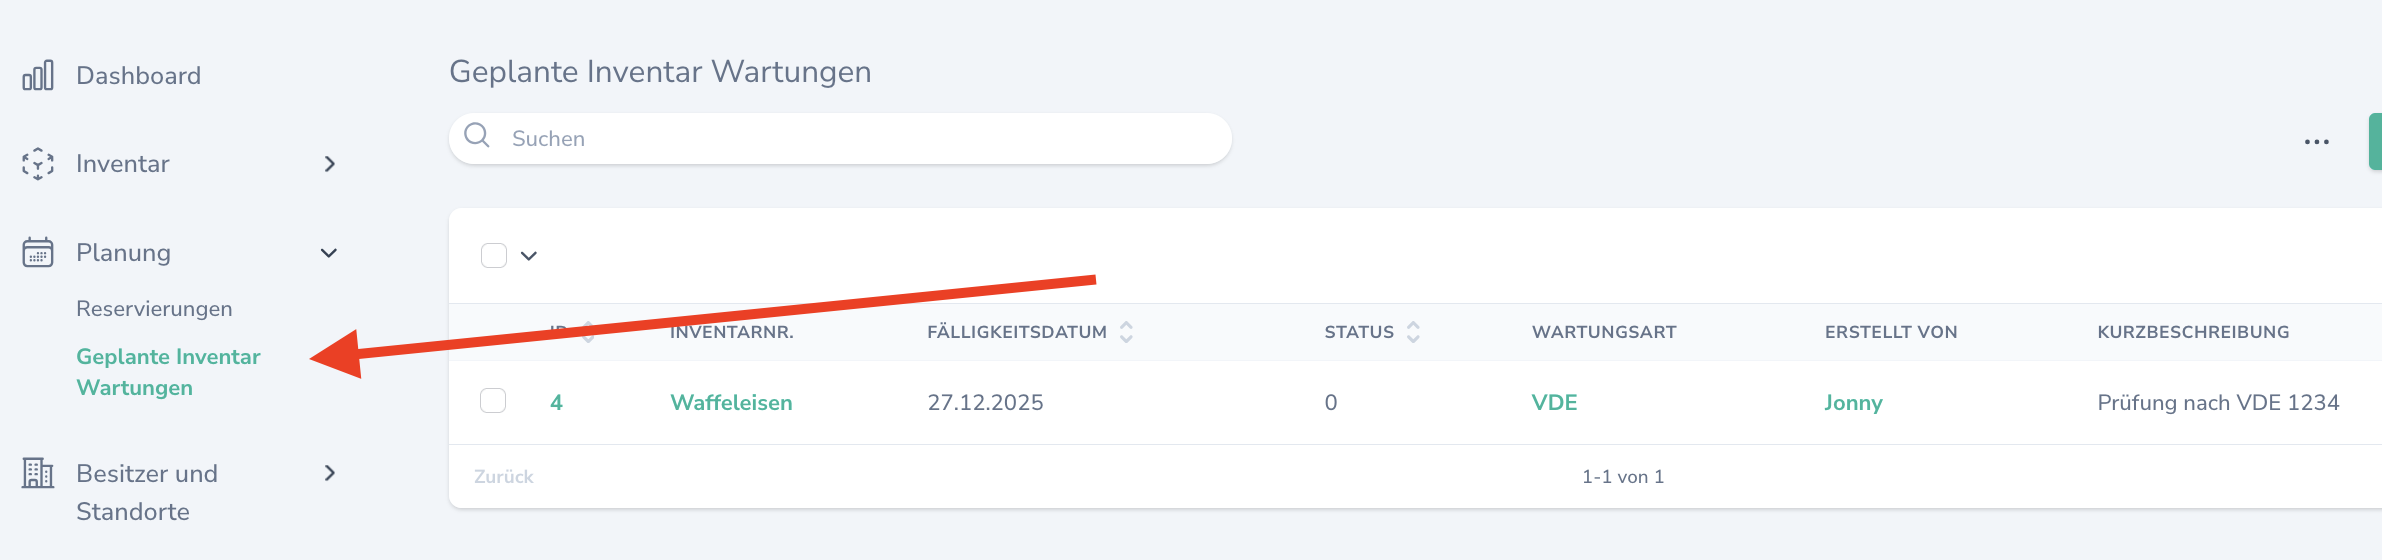Expand the Inventar sidebar section

coord(329,164)
